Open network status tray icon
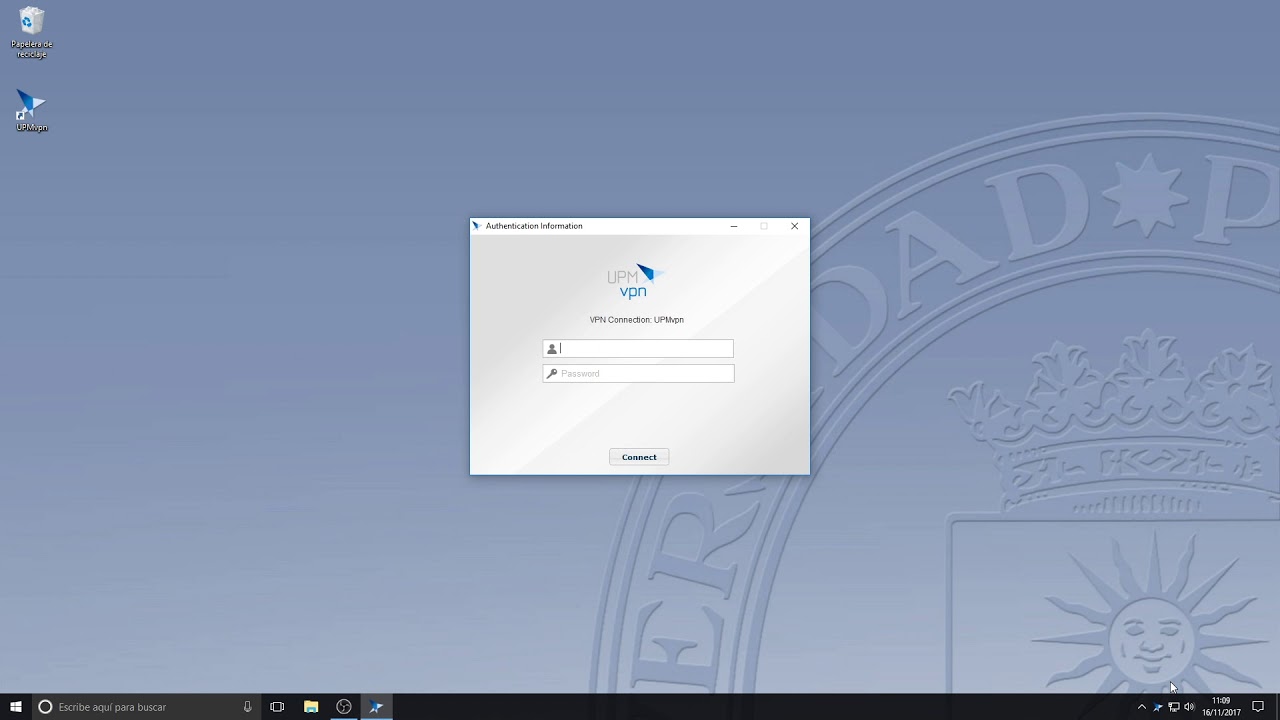This screenshot has width=1280, height=720. coord(1174,707)
